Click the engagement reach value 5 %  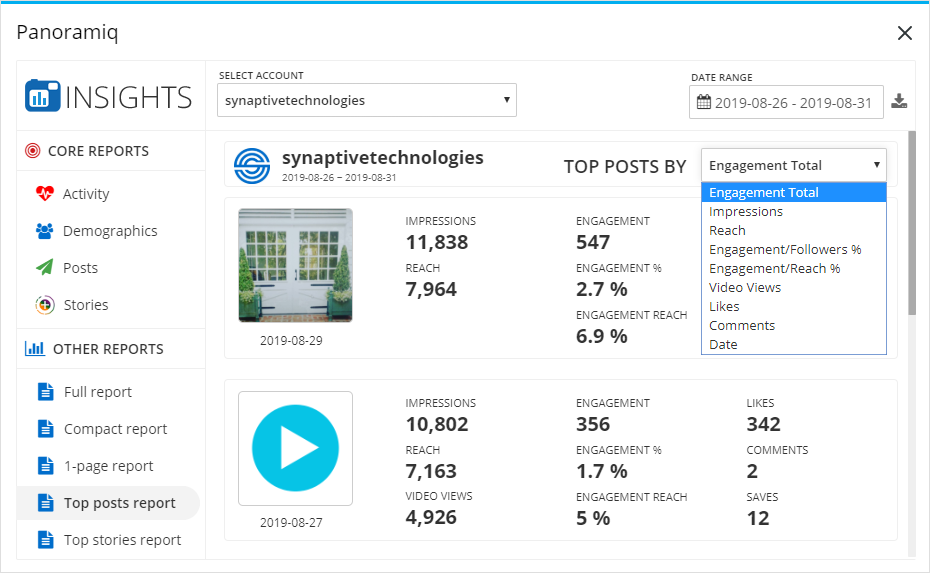click(593, 518)
